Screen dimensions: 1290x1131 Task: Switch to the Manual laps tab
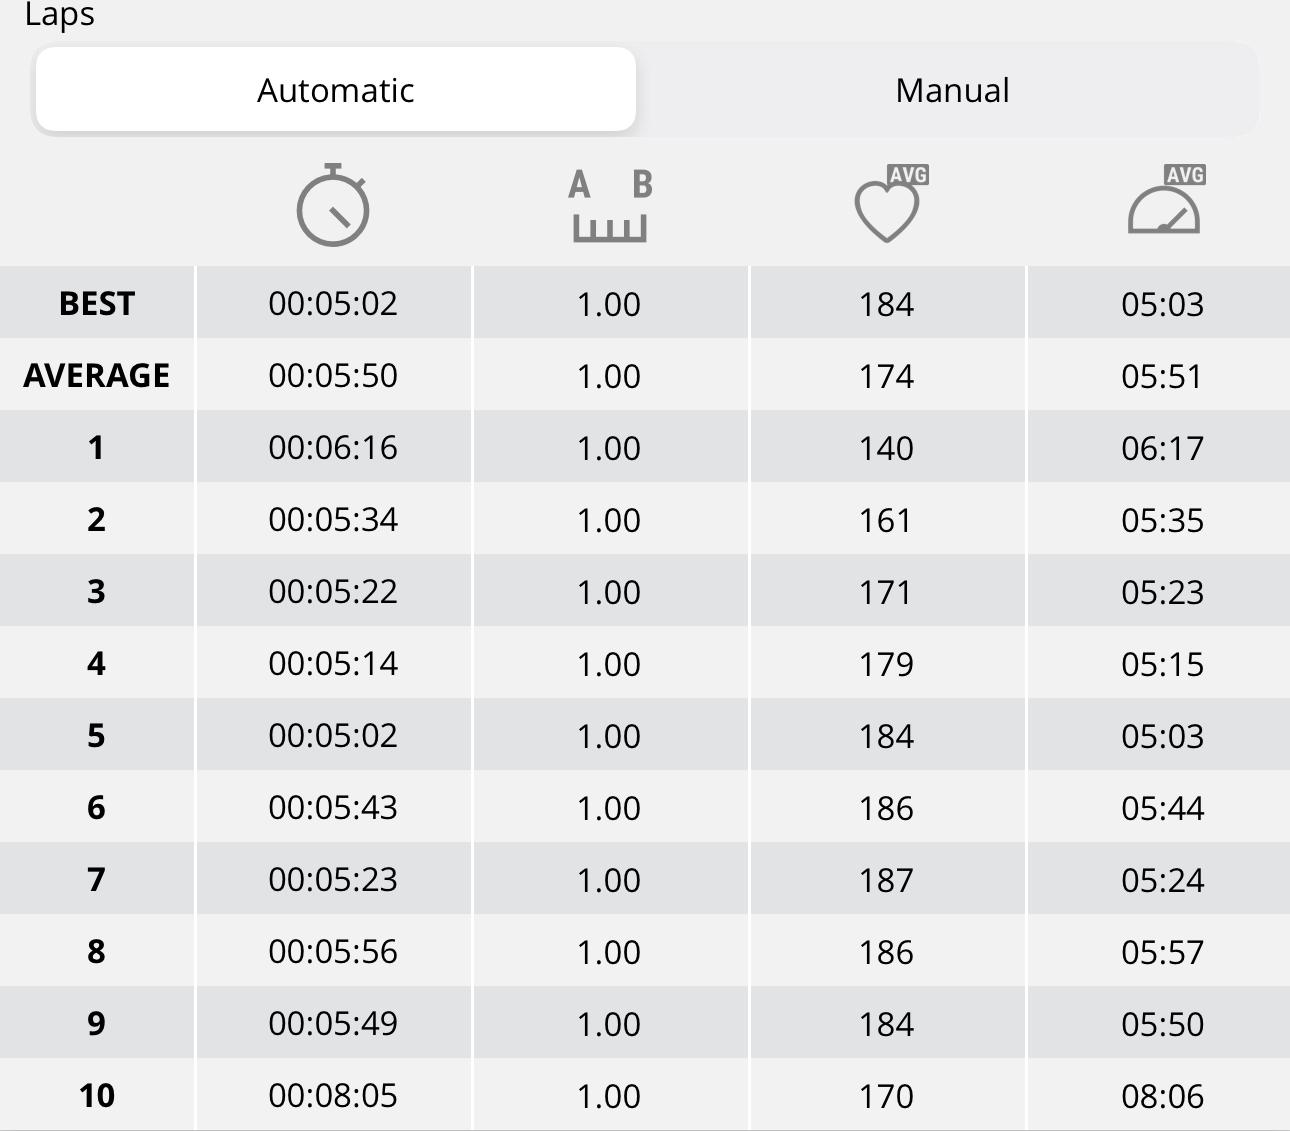(952, 90)
